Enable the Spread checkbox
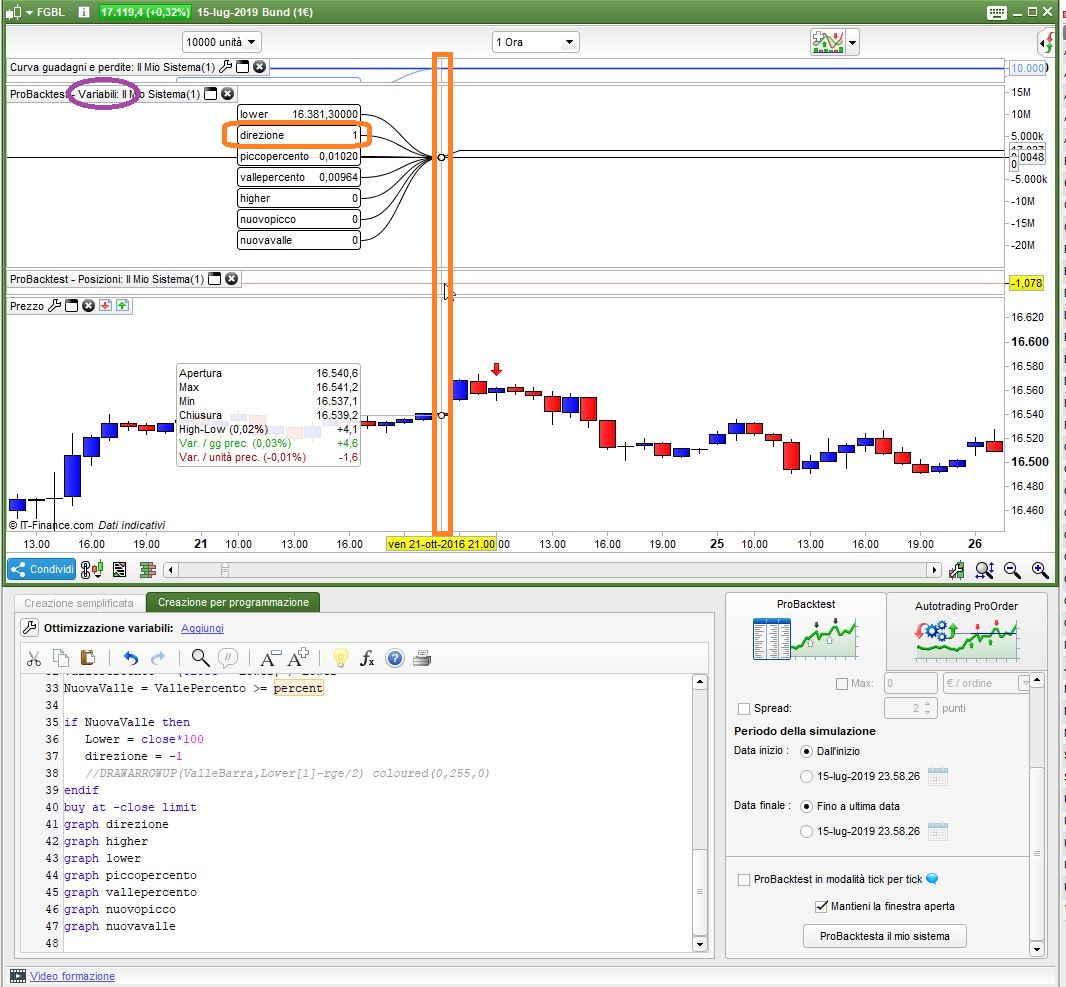The width and height of the screenshot is (1066, 987). 743,708
